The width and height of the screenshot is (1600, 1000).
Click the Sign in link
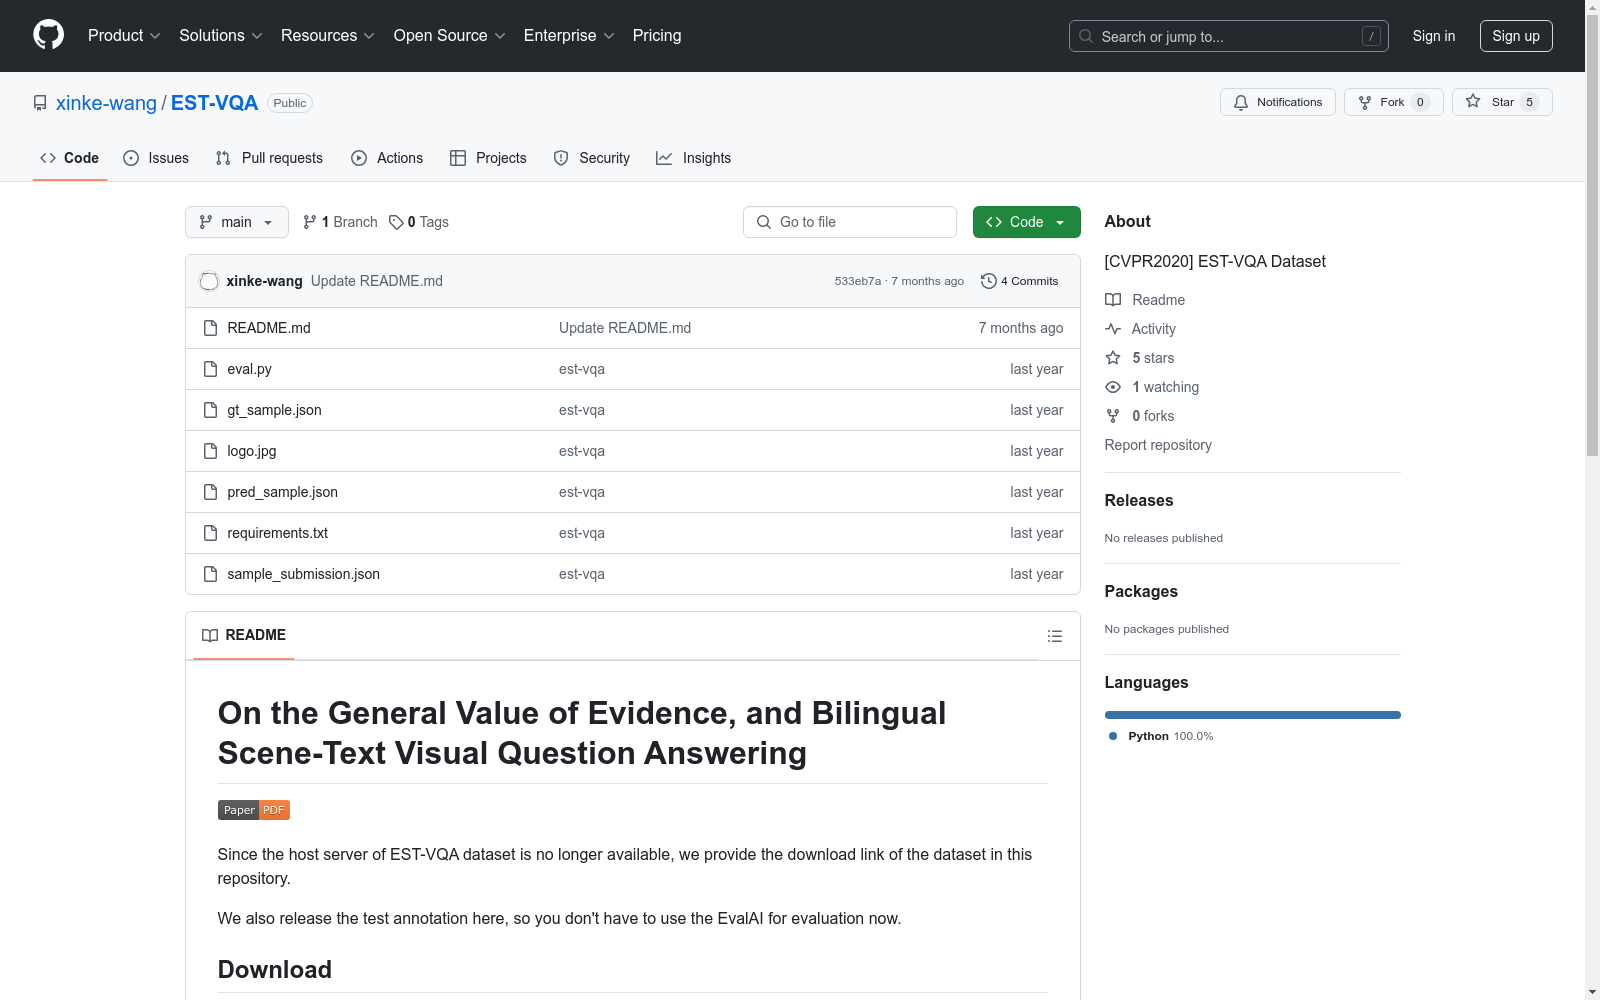pos(1434,36)
